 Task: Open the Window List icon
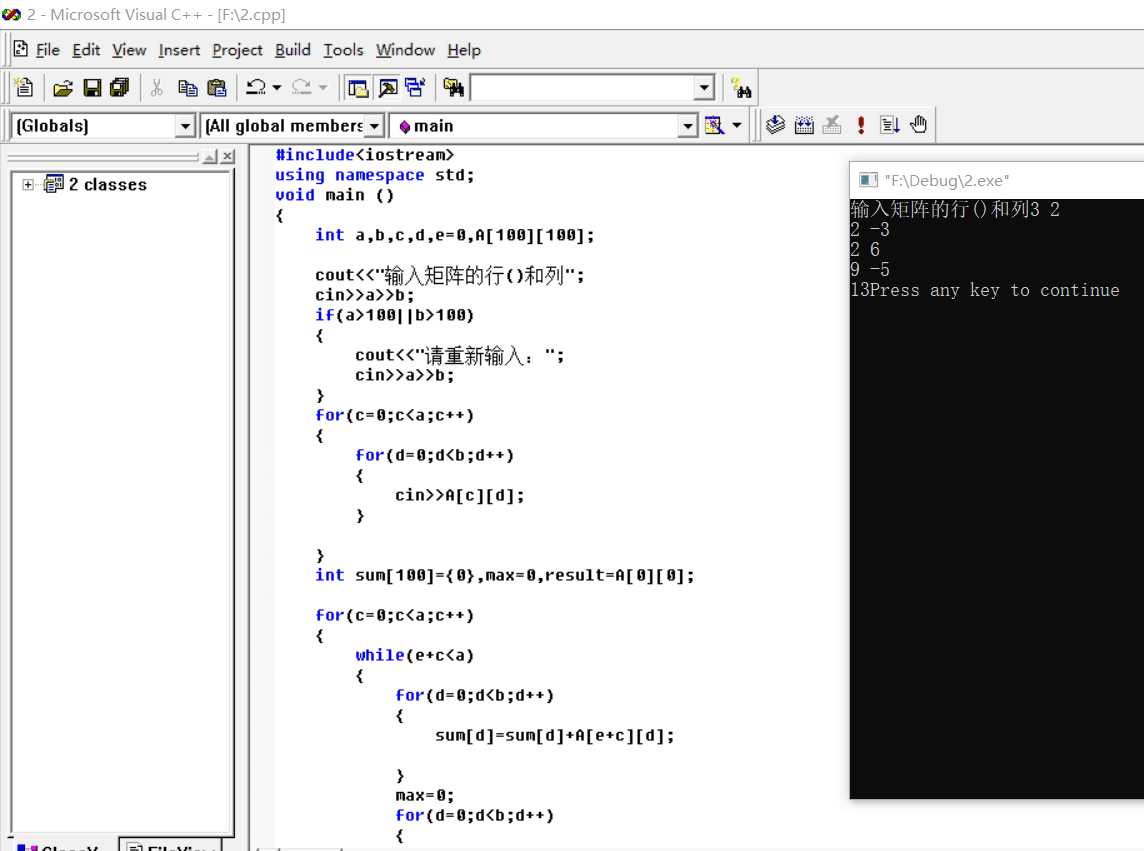pos(415,88)
